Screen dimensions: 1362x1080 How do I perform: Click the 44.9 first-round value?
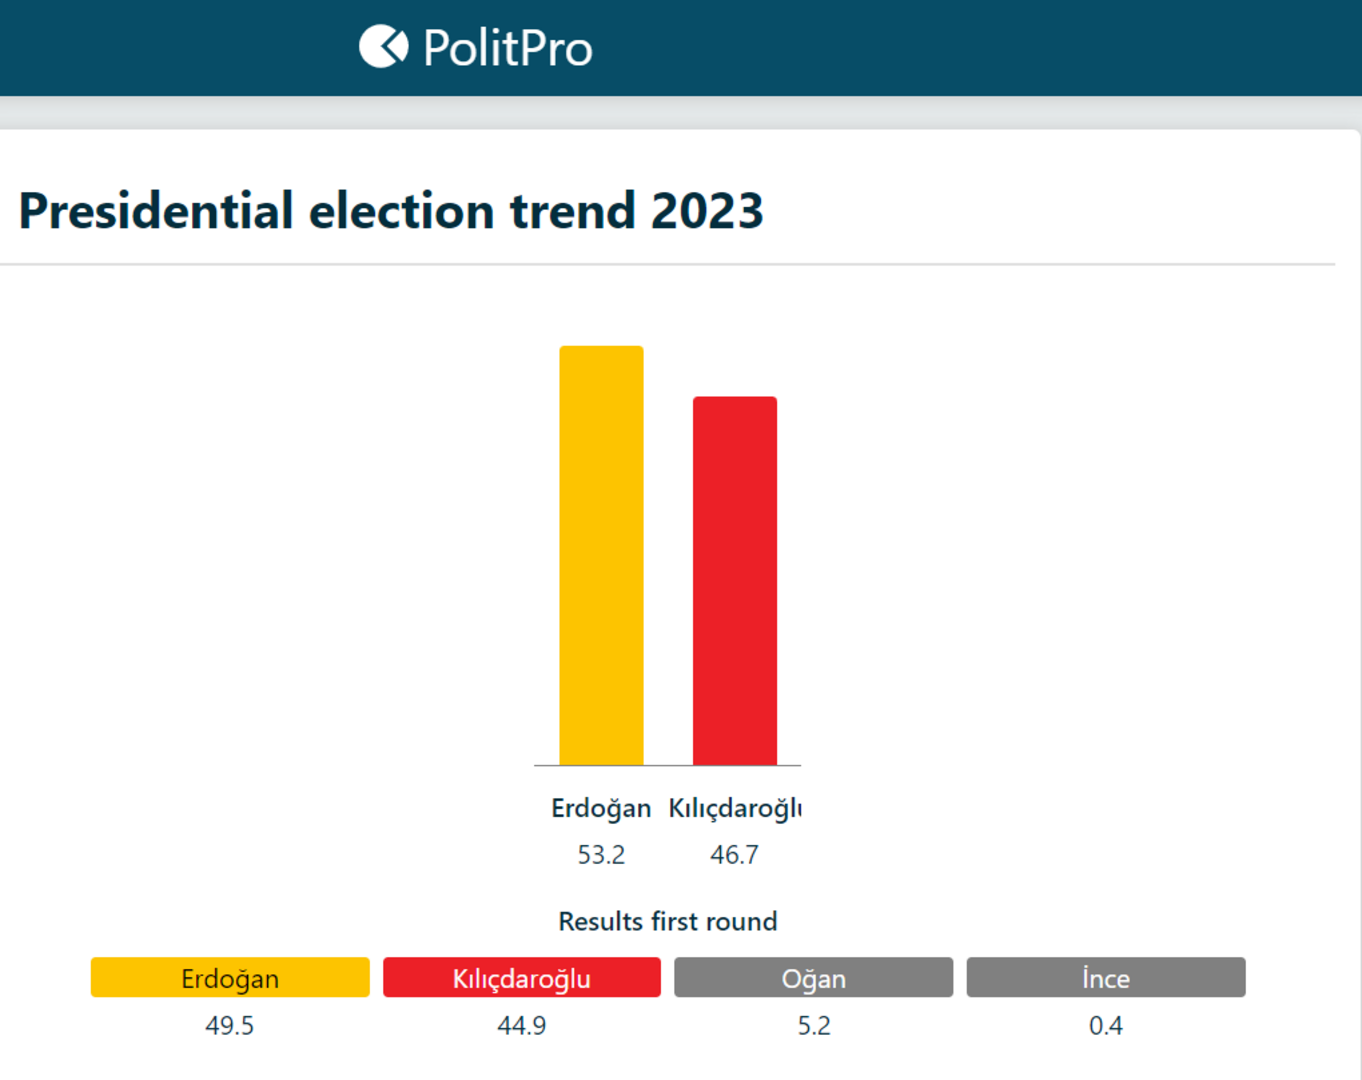(x=522, y=1026)
